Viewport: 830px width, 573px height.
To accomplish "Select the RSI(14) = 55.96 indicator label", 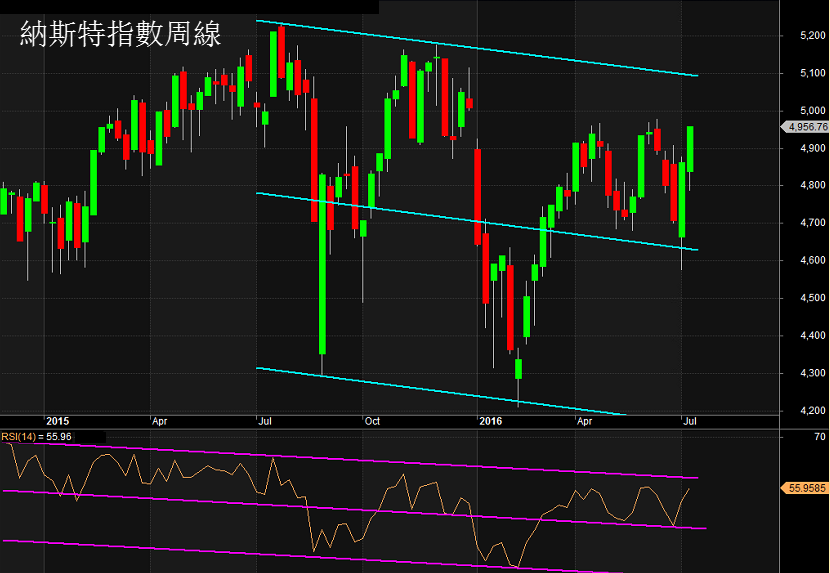I will [x=37, y=437].
